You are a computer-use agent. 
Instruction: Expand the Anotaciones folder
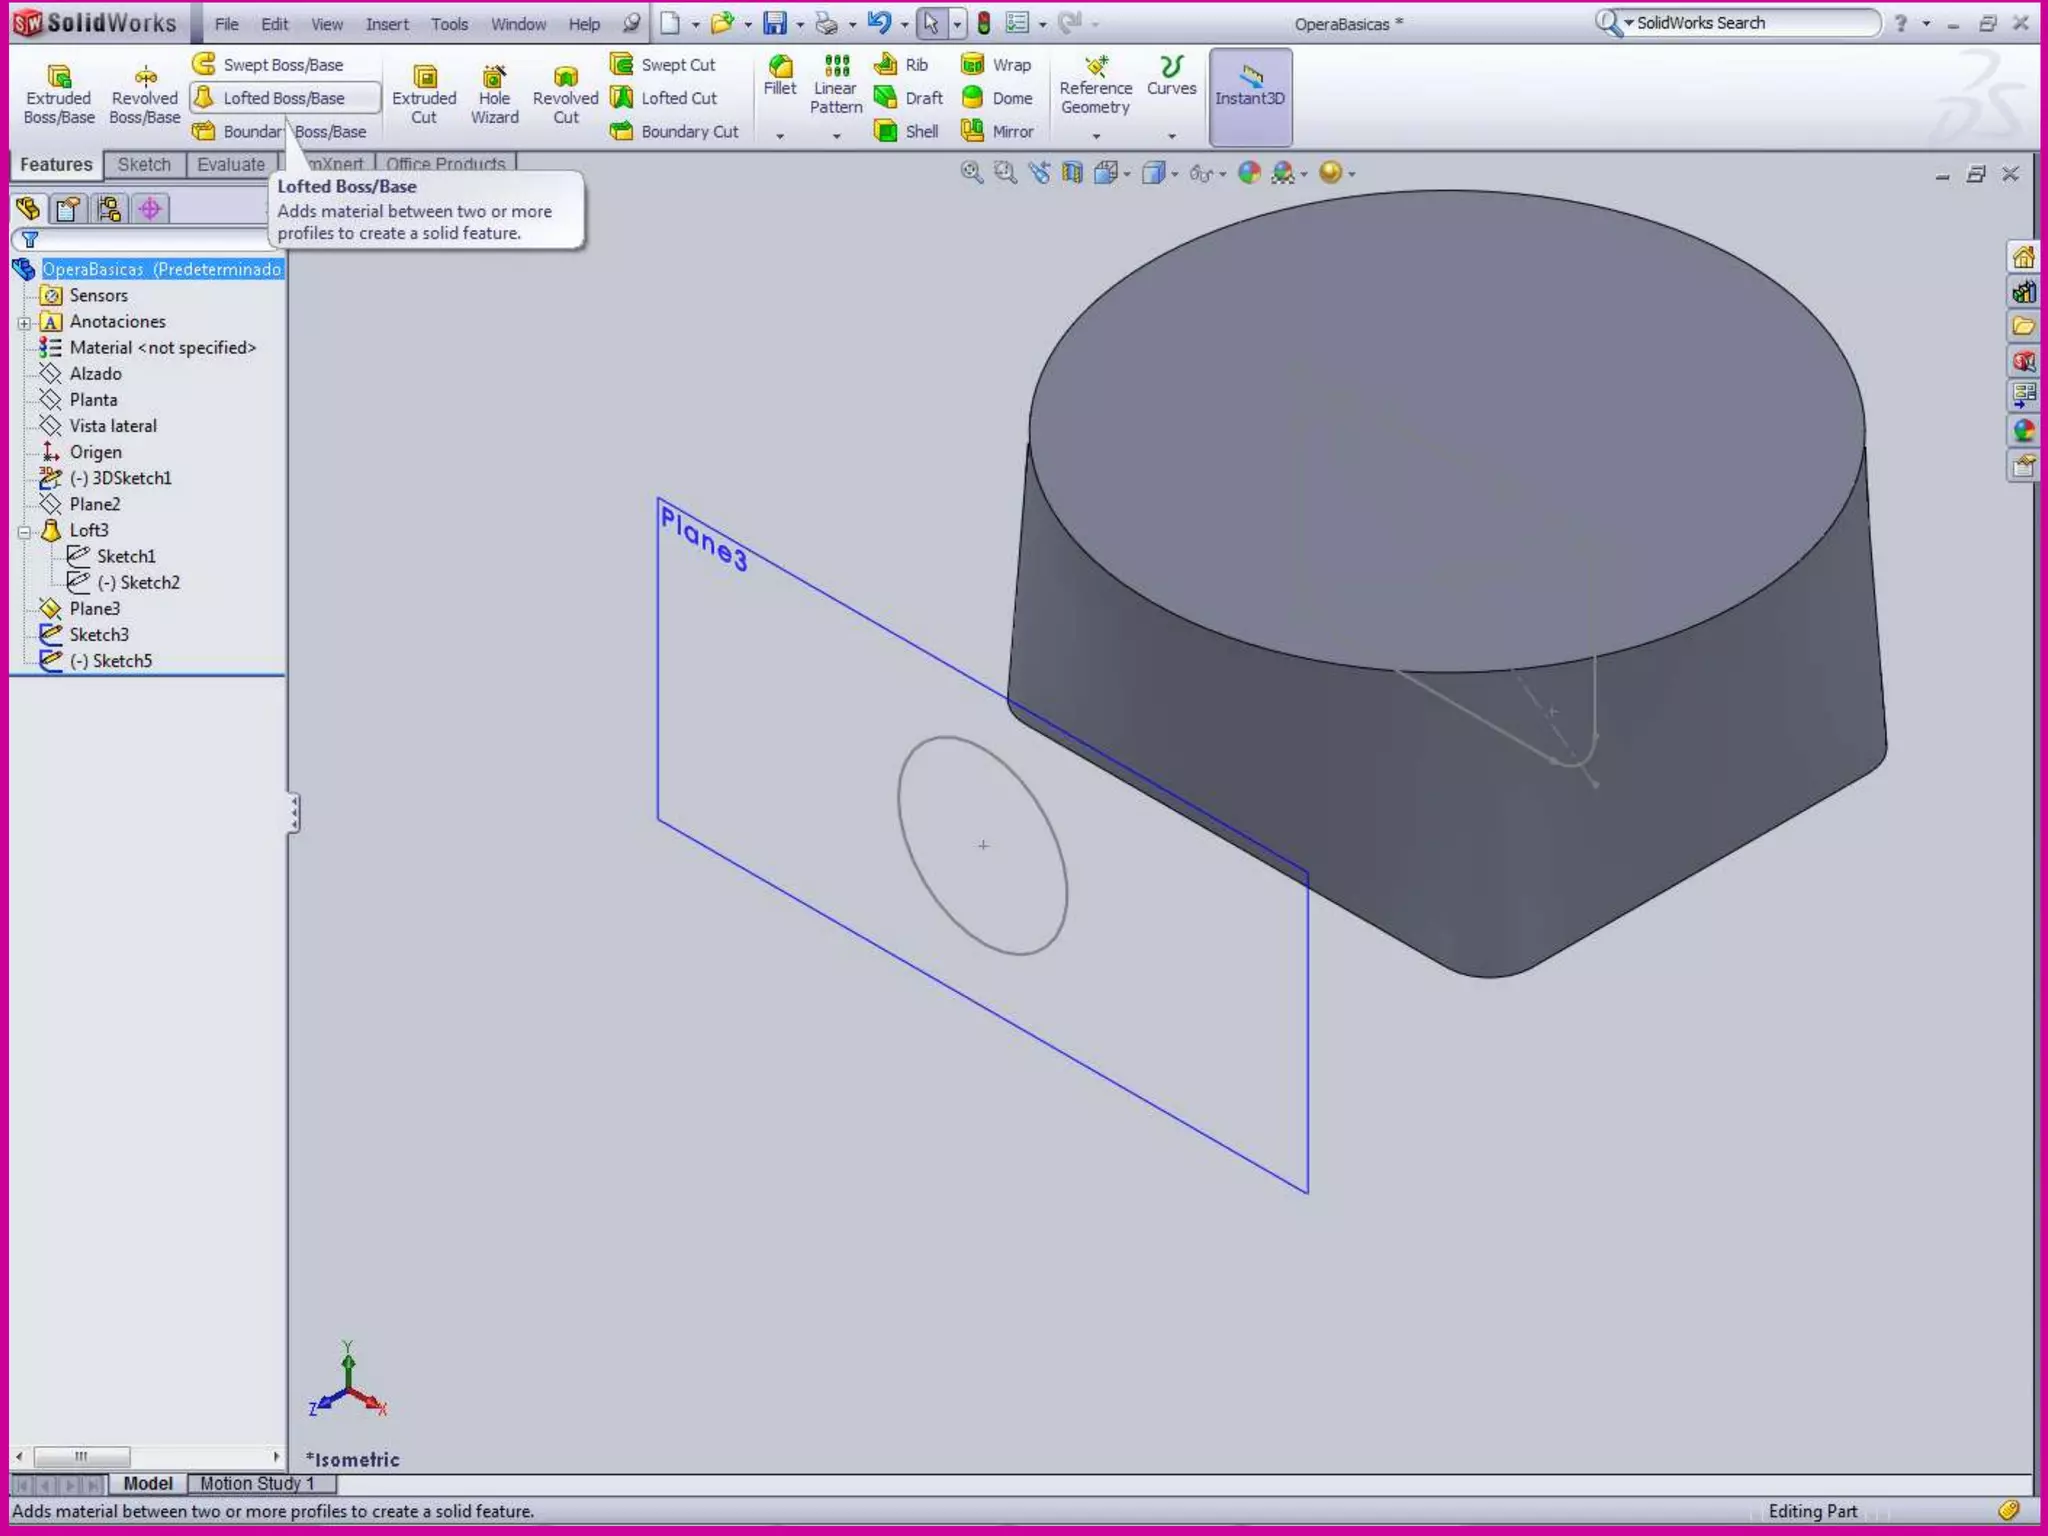pos(25,323)
